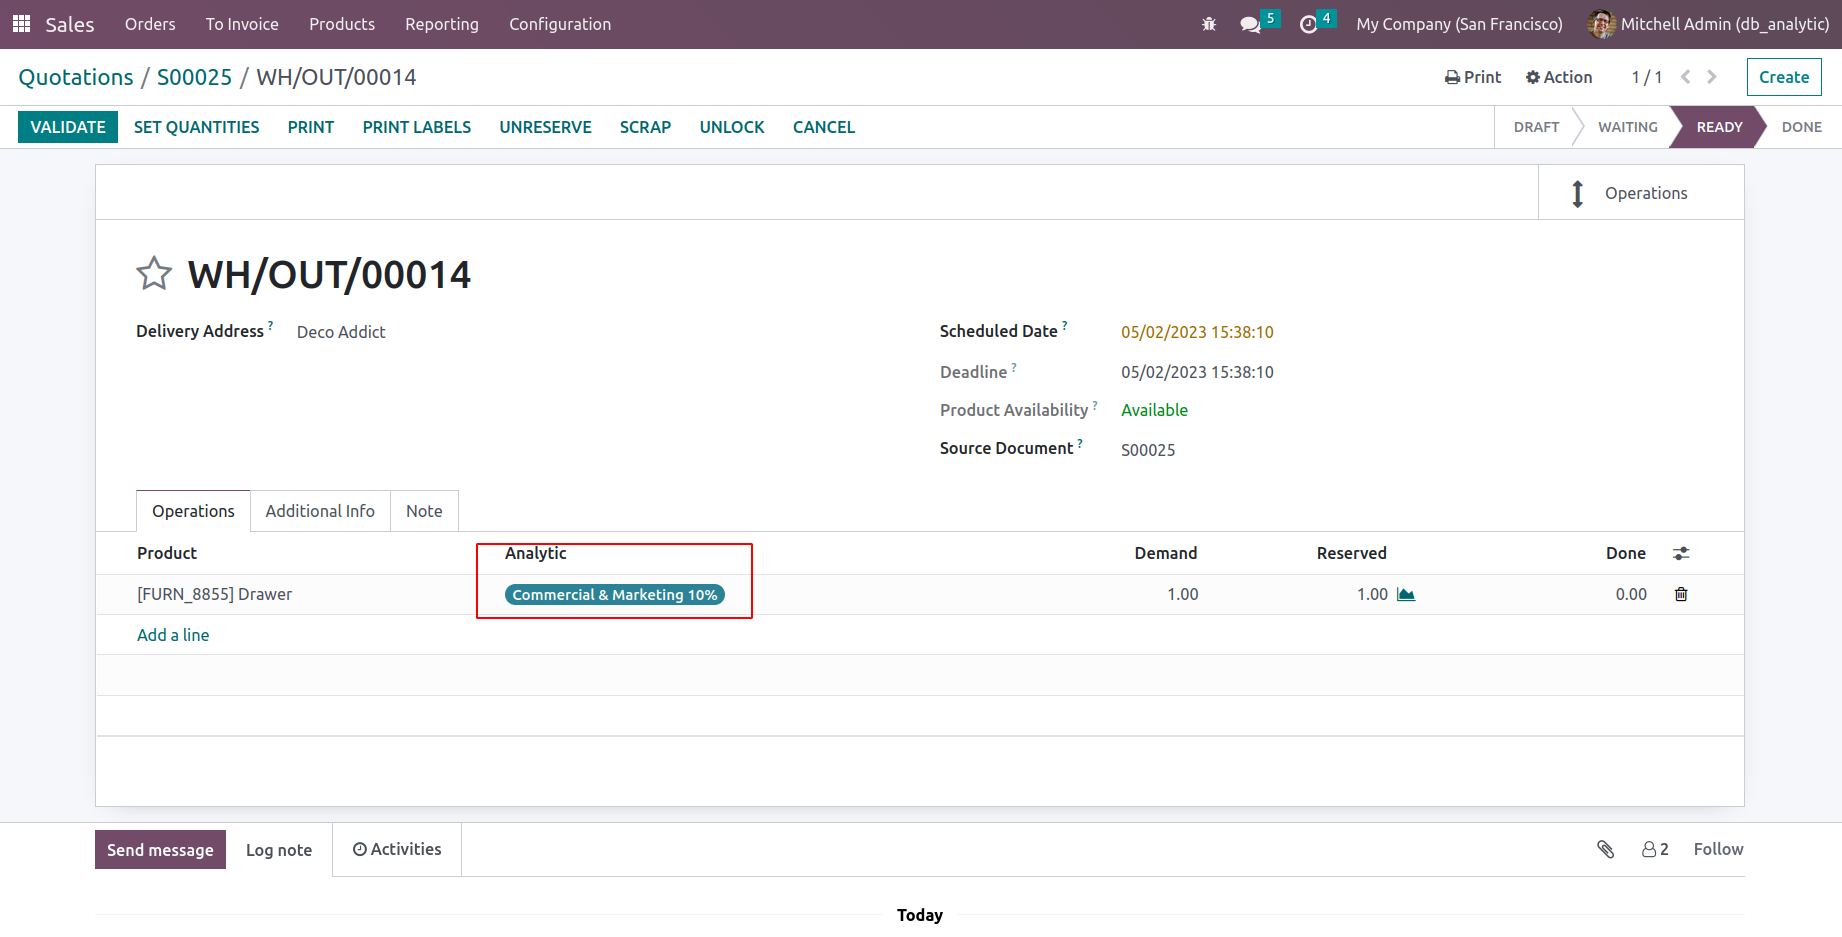The width and height of the screenshot is (1842, 937).
Task: Switch to Additional Info tab
Action: [x=320, y=511]
